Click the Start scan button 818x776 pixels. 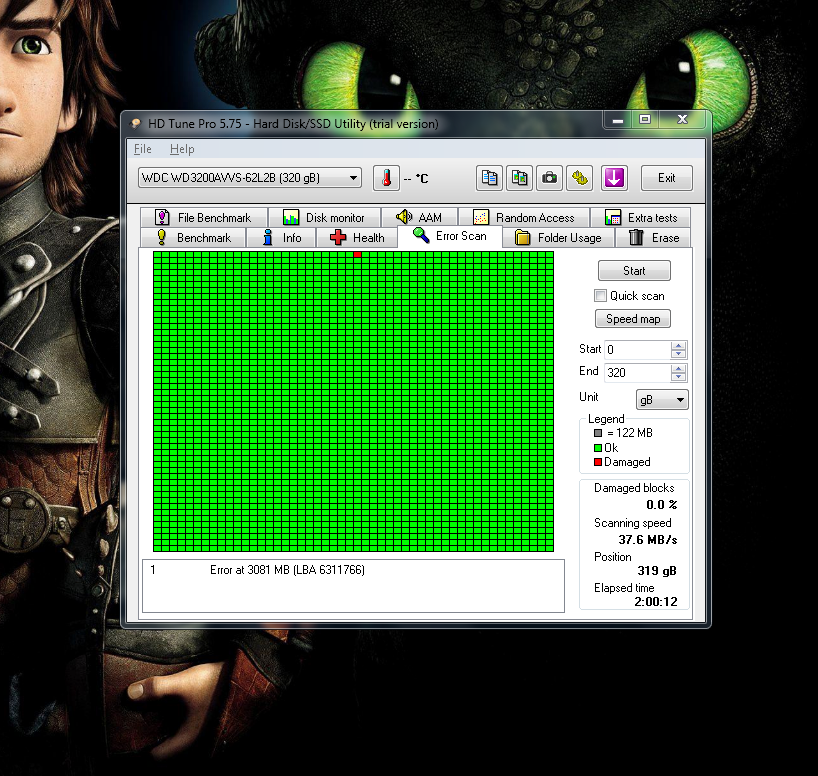pos(634,270)
